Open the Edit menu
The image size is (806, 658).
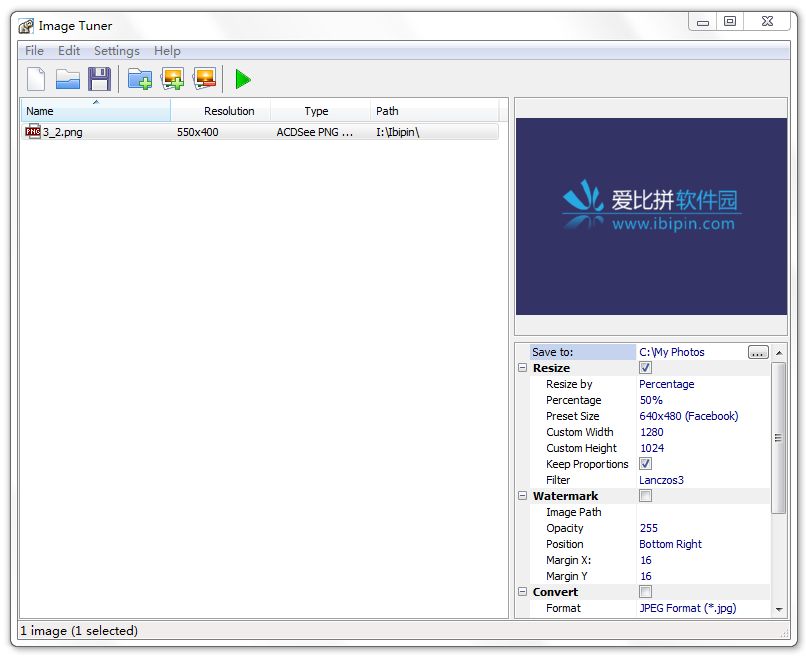coord(69,50)
